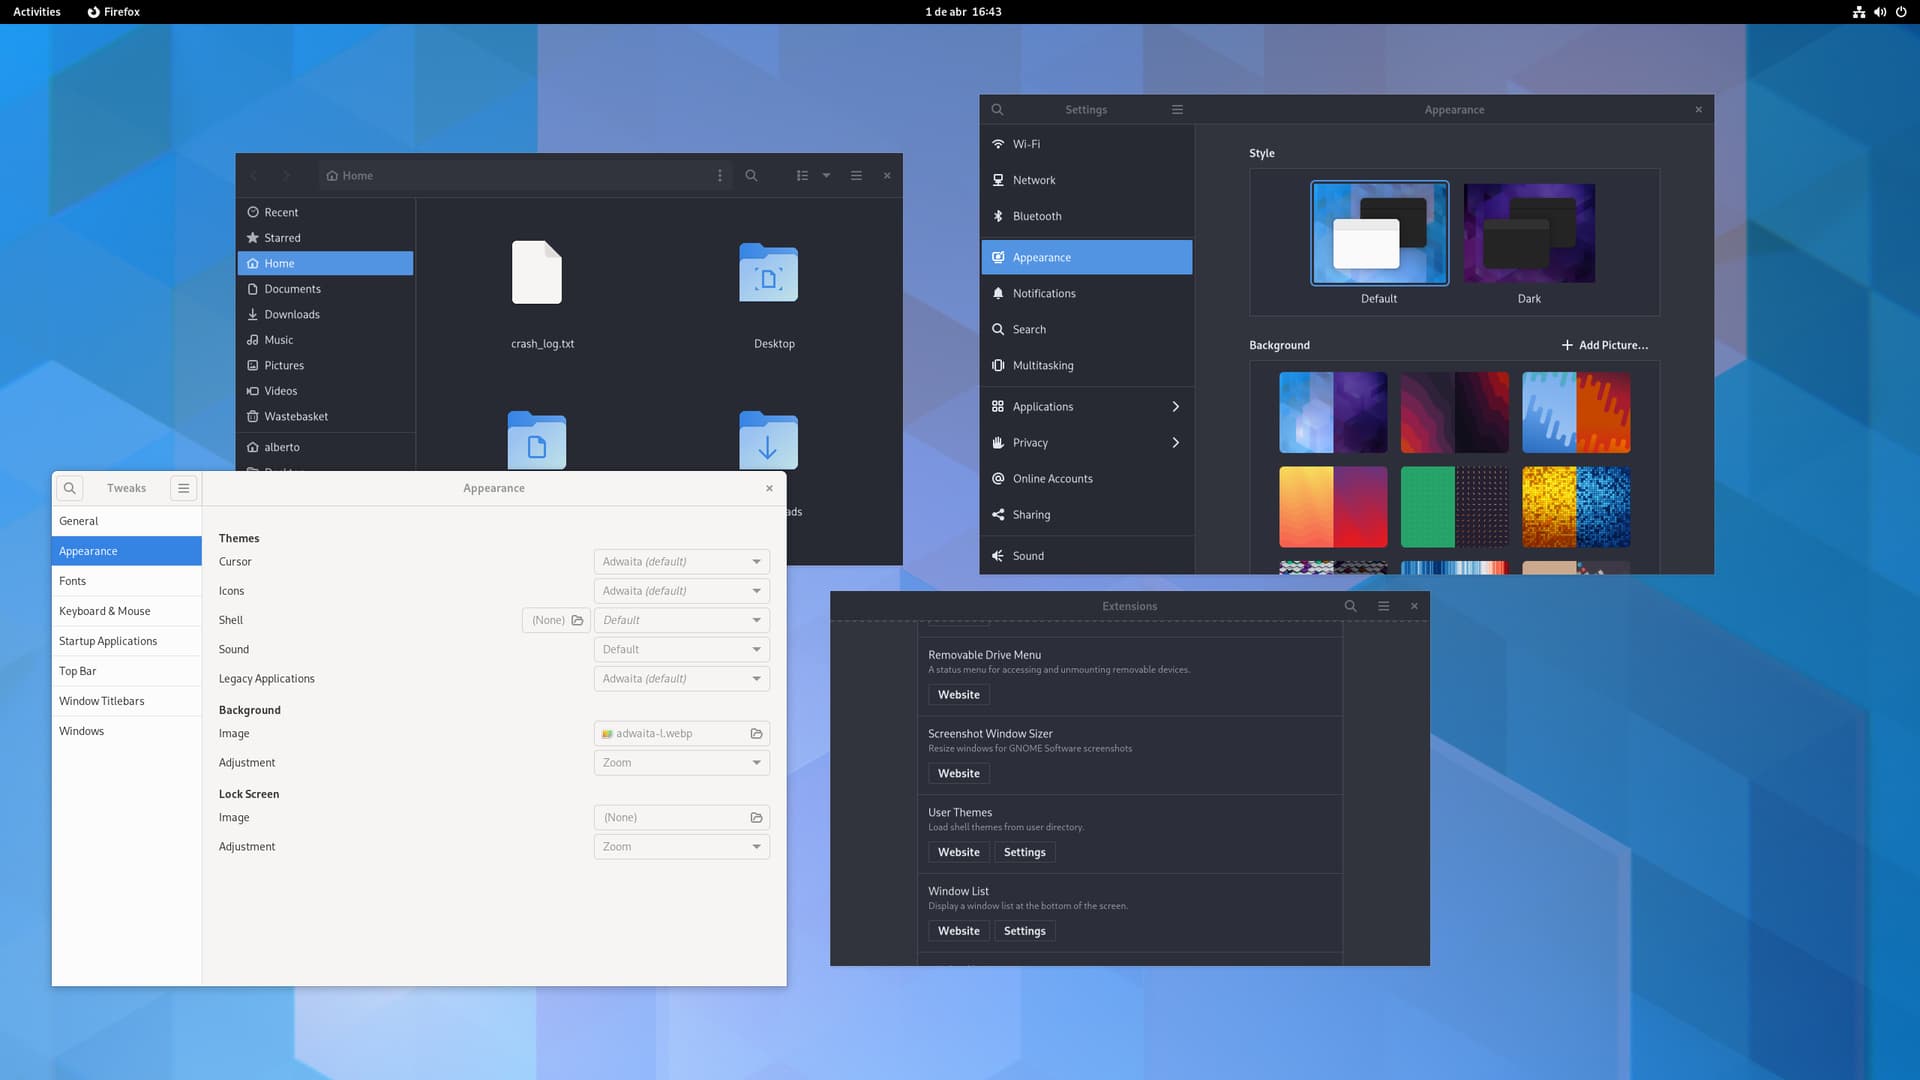This screenshot has width=1920, height=1080.
Task: Open view options dropdown arrow in Files toolbar
Action: [x=826, y=175]
